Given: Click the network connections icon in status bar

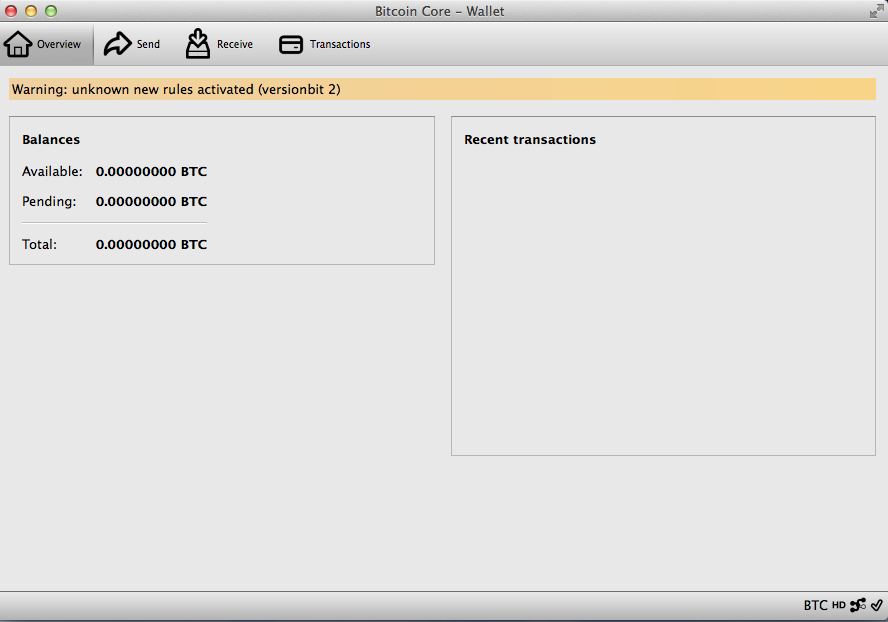Looking at the screenshot, I should point(857,606).
